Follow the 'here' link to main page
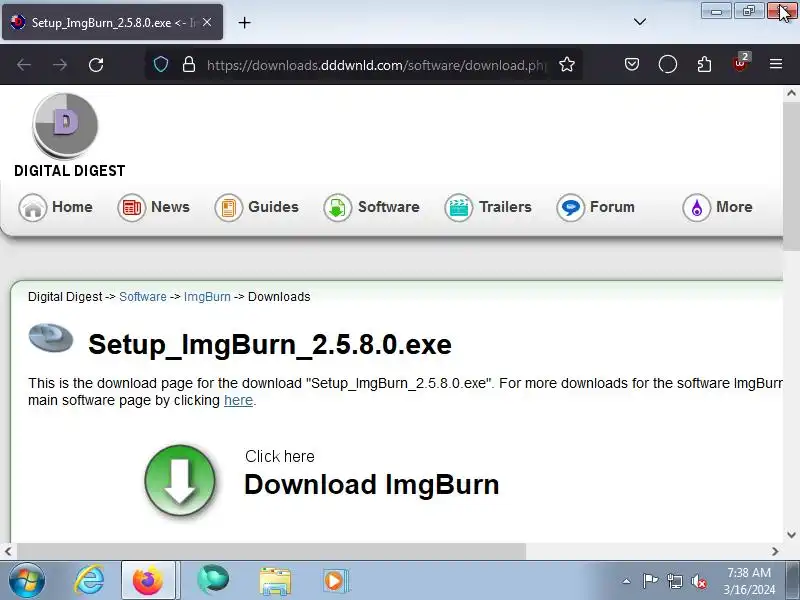 click(238, 401)
